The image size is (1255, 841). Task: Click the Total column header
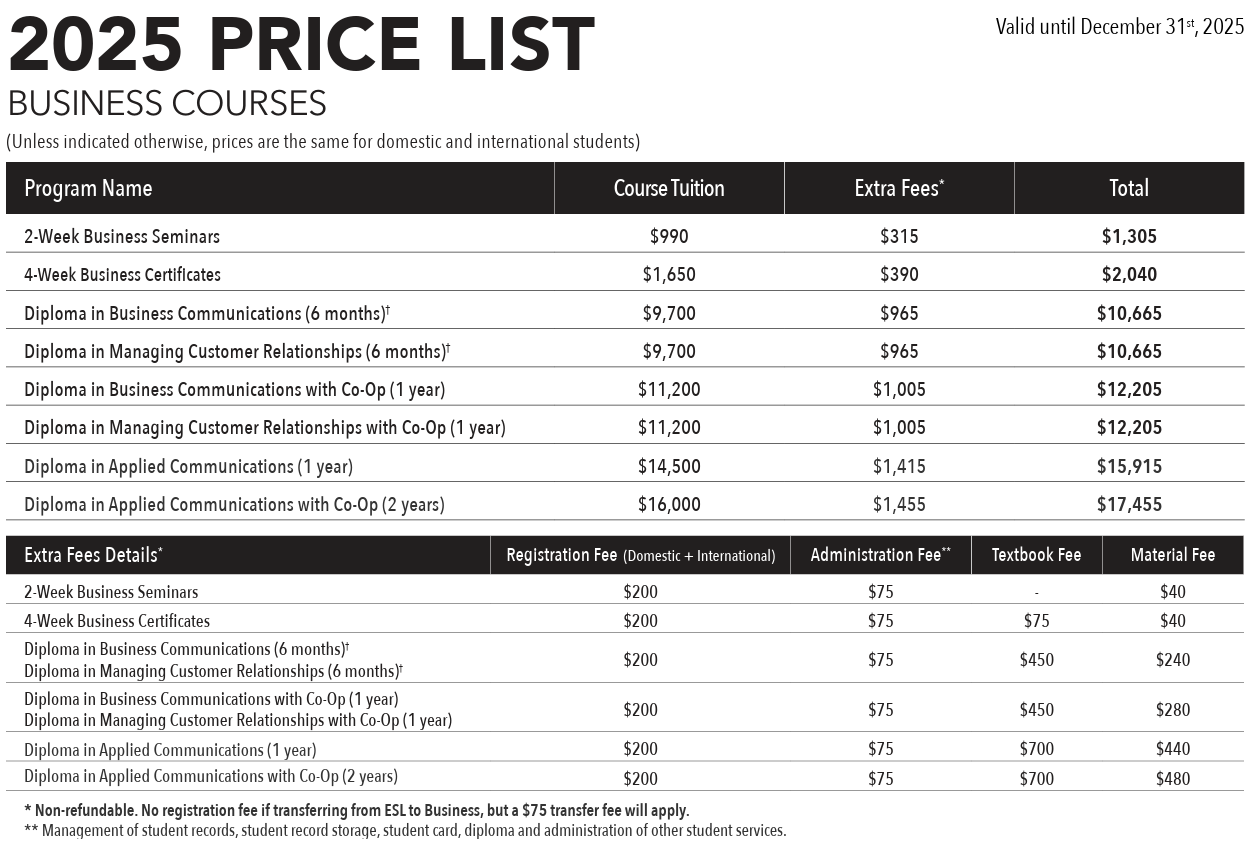[x=1129, y=188]
